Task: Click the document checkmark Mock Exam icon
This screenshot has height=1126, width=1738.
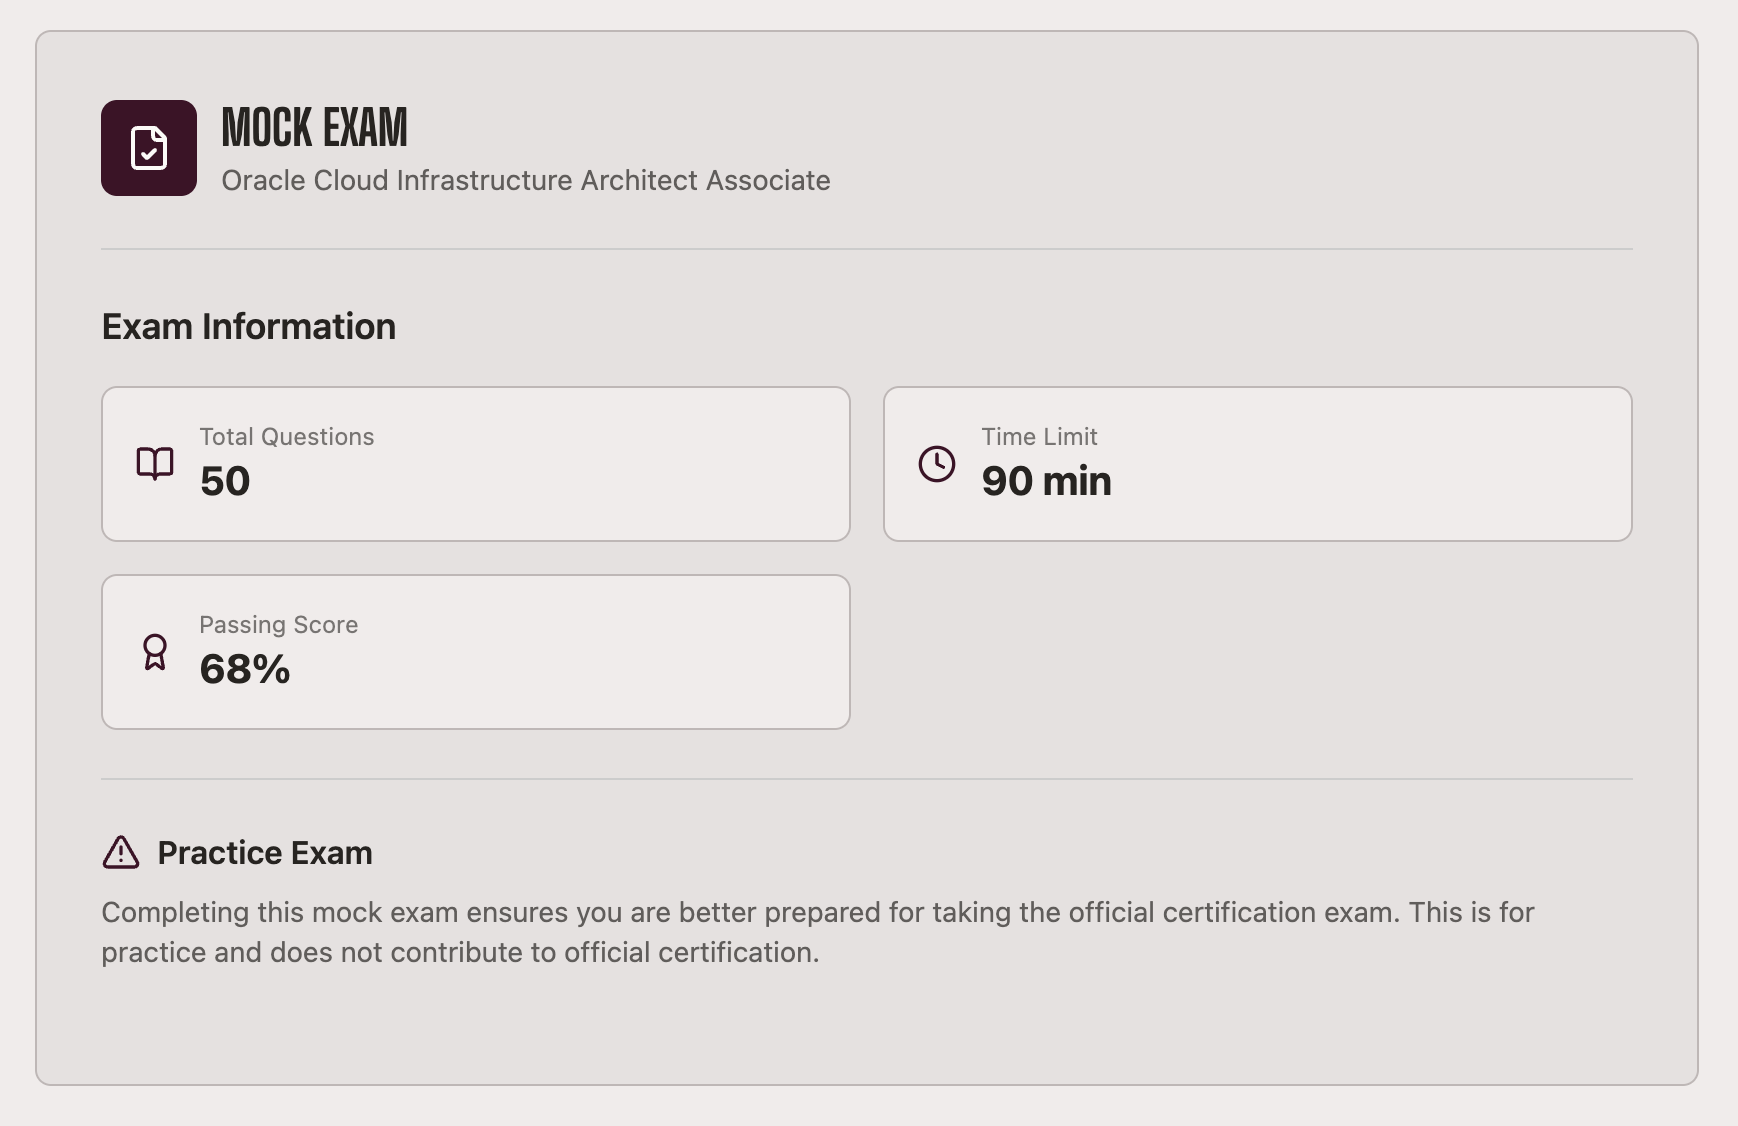Action: click(x=148, y=147)
